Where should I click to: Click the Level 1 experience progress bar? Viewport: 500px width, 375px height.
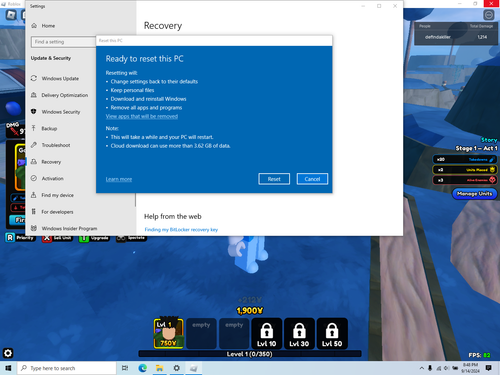point(250,354)
